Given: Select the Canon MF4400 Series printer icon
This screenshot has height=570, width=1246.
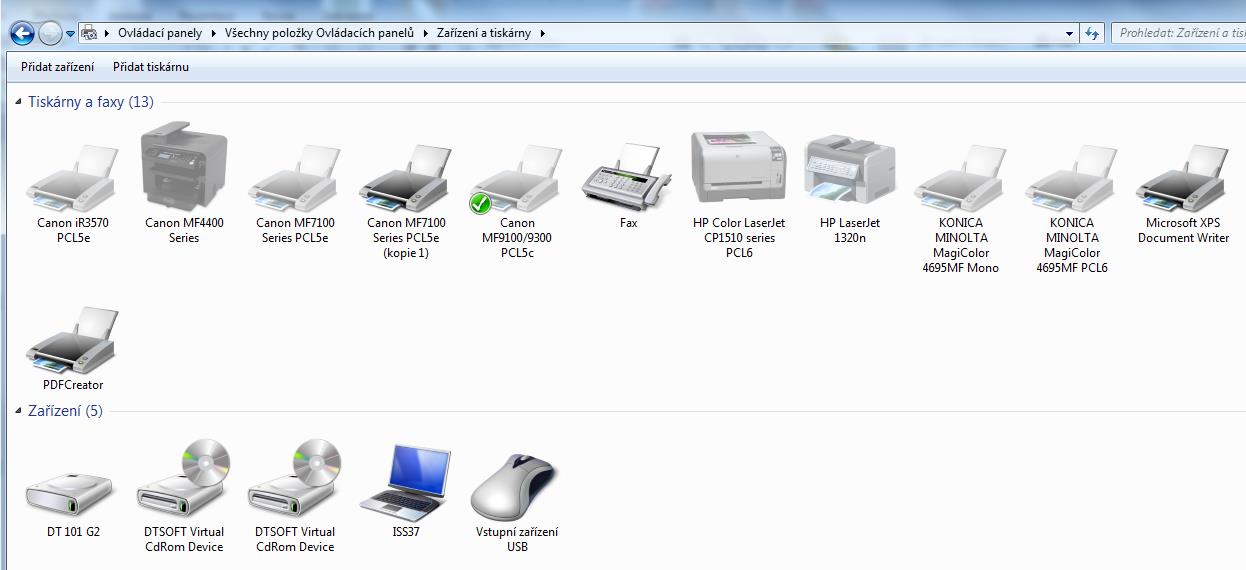Looking at the screenshot, I should coord(184,167).
